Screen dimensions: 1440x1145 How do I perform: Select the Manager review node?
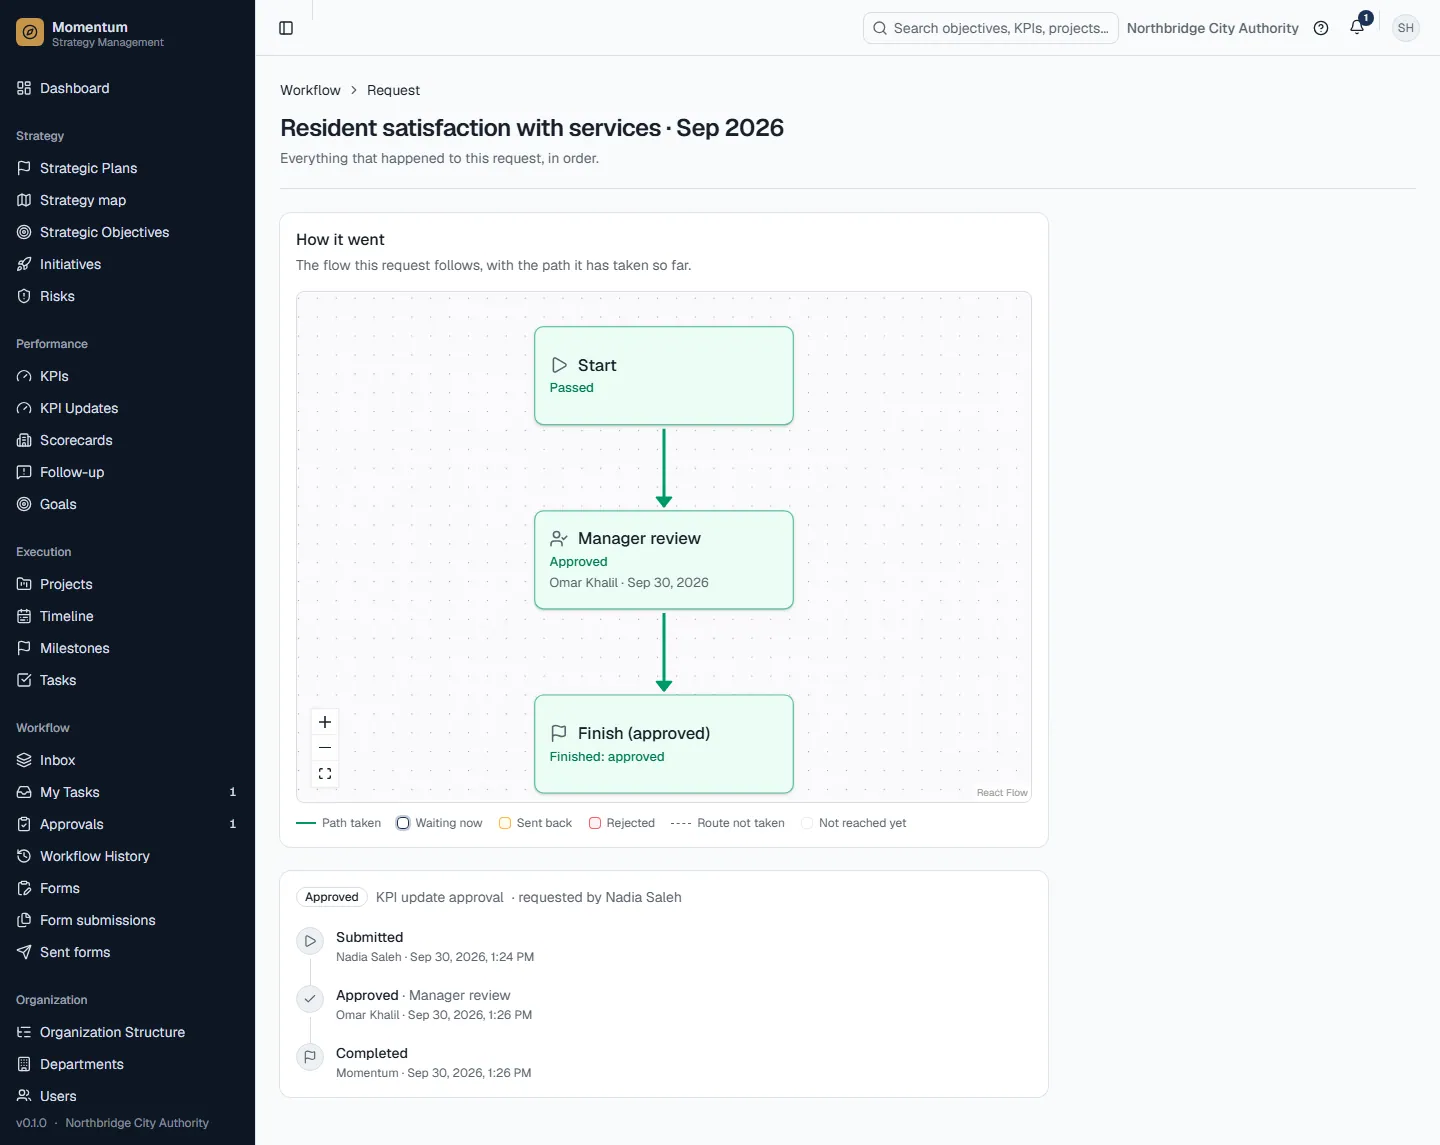[664, 560]
